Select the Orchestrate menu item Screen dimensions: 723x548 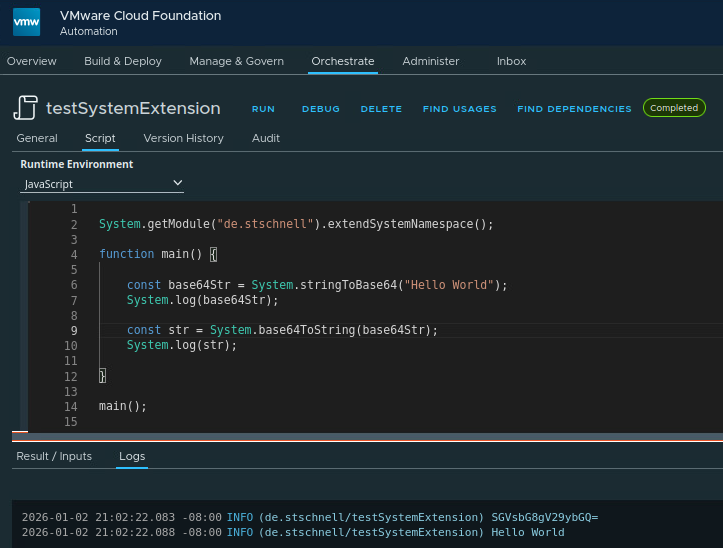tap(343, 61)
